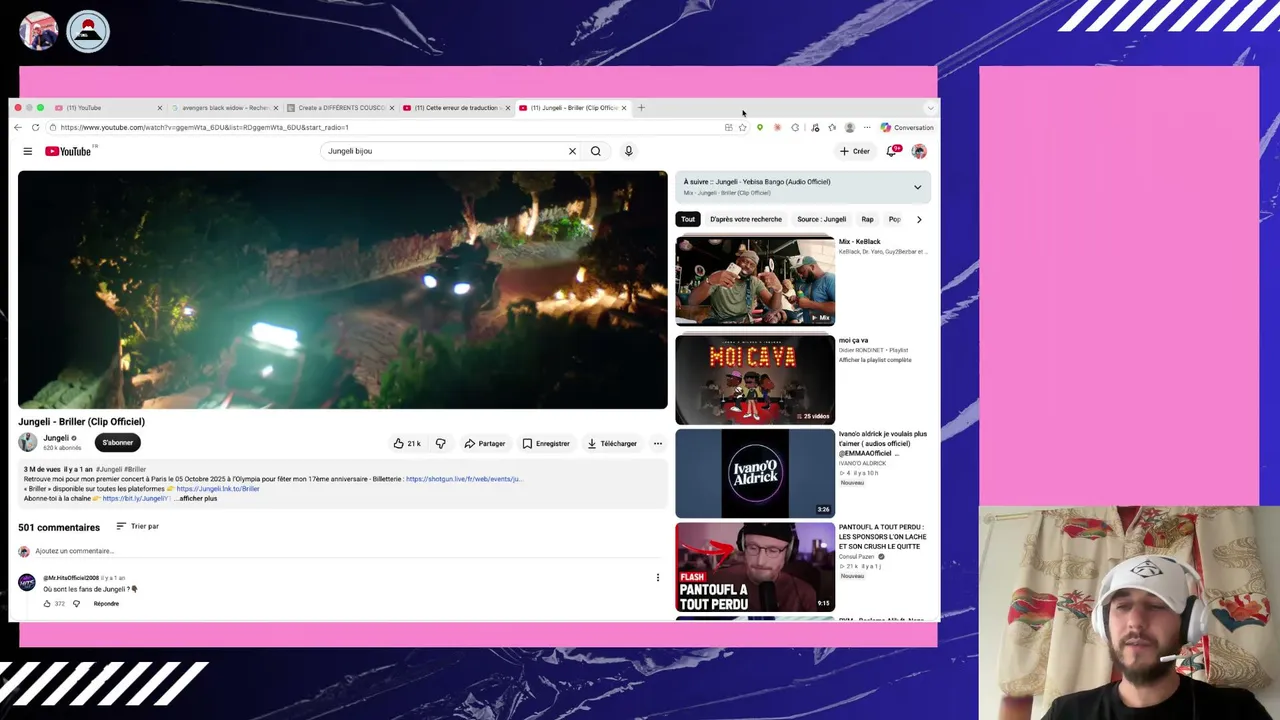1280x720 pixels.
Task: Switch to the 'avengers black widow' tab
Action: pos(225,107)
